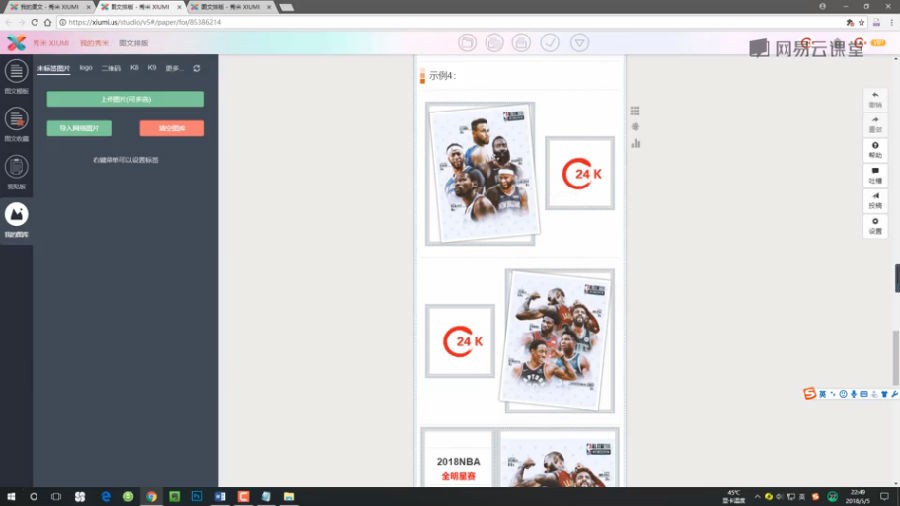Open File Explorer from the taskbar
Image resolution: width=900 pixels, height=506 pixels.
289,496
